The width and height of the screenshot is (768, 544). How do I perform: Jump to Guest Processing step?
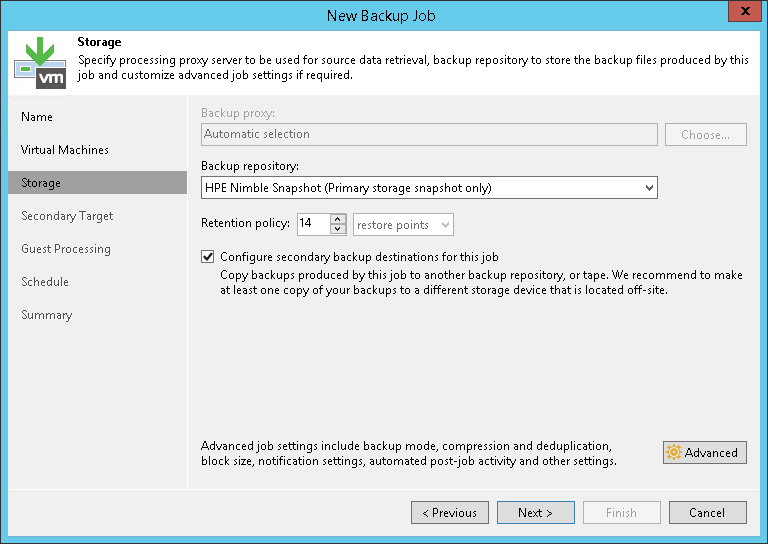(66, 249)
